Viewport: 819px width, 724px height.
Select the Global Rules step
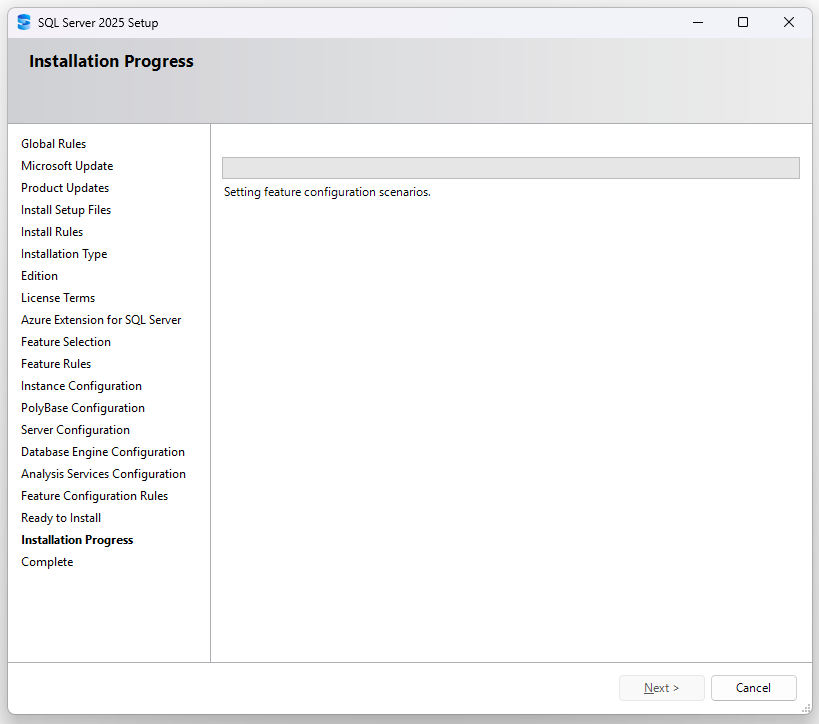[53, 143]
